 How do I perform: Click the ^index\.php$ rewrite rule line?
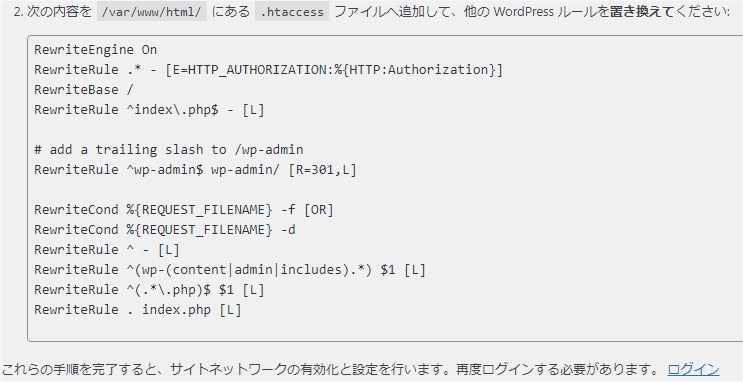[149, 110]
